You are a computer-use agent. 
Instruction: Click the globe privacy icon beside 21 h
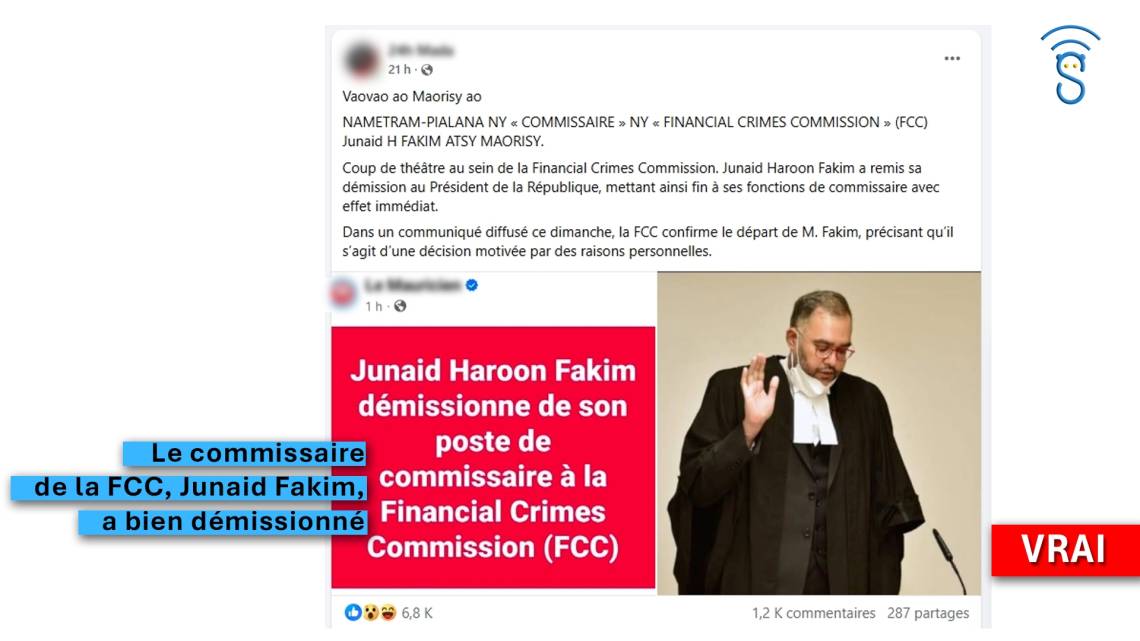tap(427, 70)
